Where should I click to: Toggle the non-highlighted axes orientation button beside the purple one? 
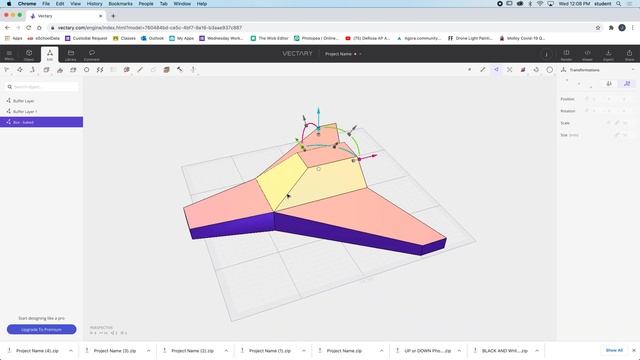(x=609, y=84)
